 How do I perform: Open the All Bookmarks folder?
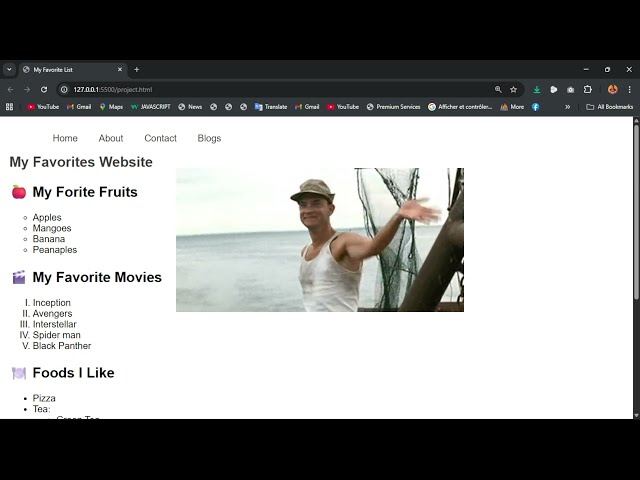[x=609, y=107]
